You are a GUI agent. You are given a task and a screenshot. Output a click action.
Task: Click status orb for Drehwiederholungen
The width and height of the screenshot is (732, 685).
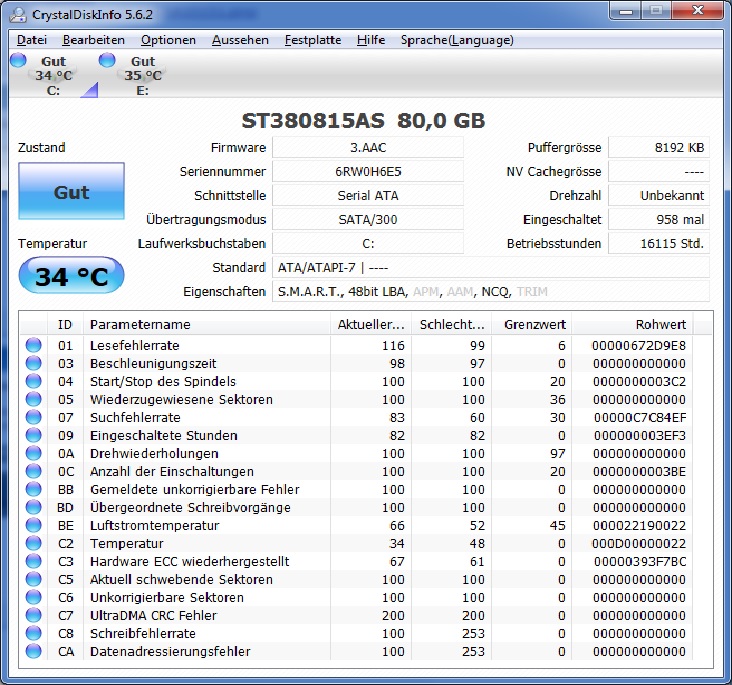[x=33, y=453]
